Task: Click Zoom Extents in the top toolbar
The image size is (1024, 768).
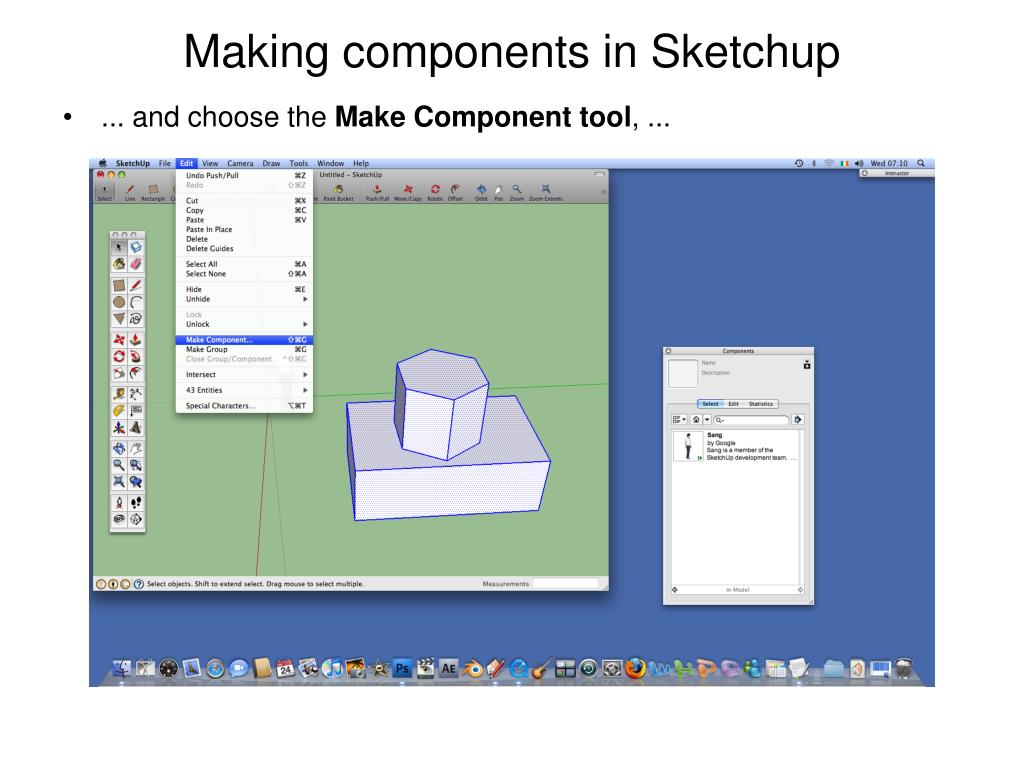Action: [545, 192]
